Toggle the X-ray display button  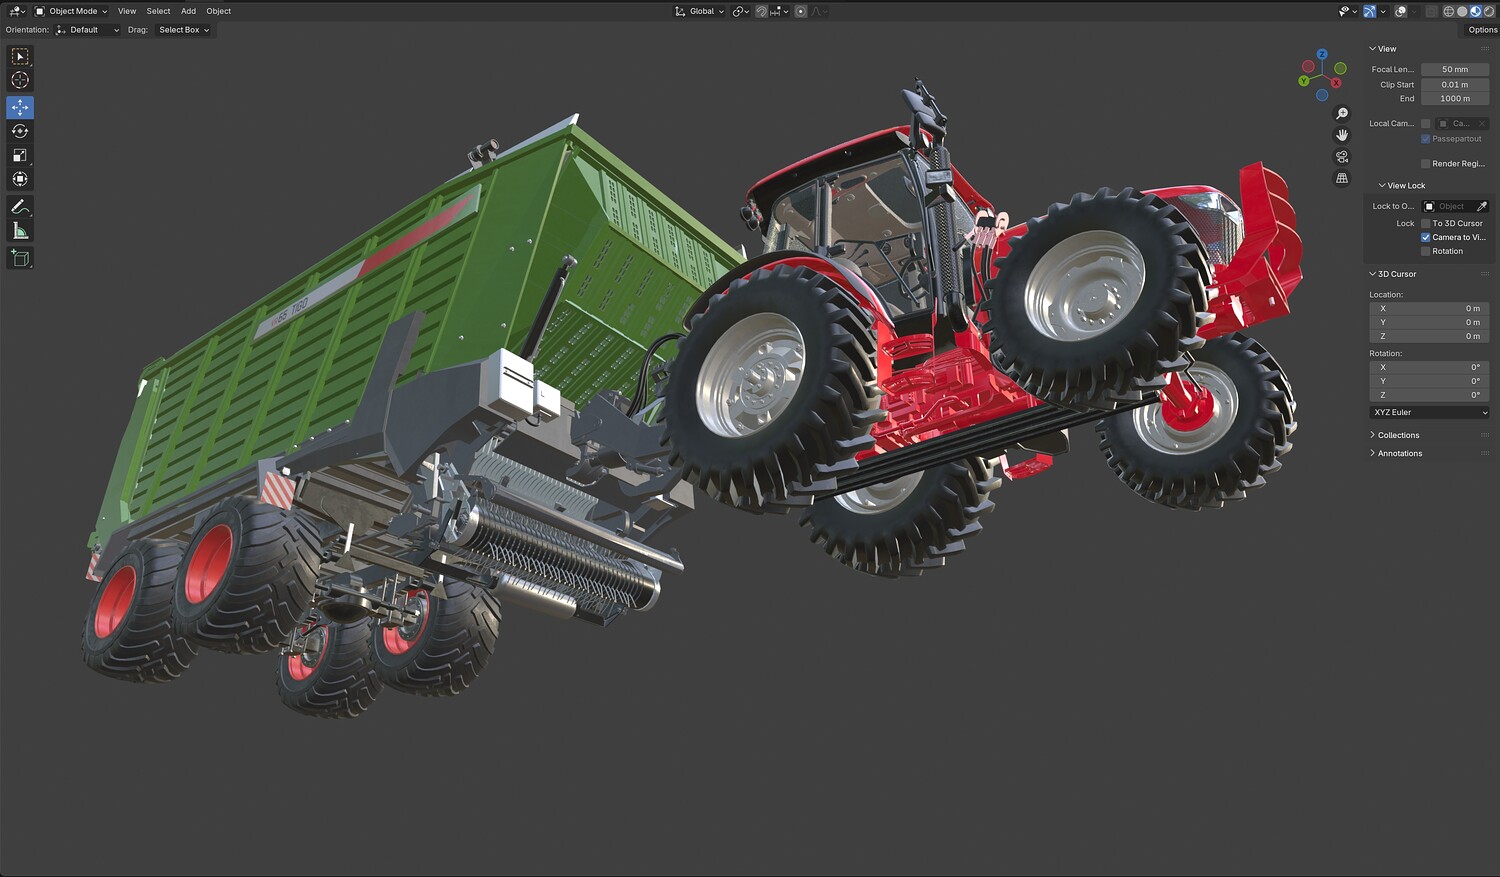(1431, 11)
